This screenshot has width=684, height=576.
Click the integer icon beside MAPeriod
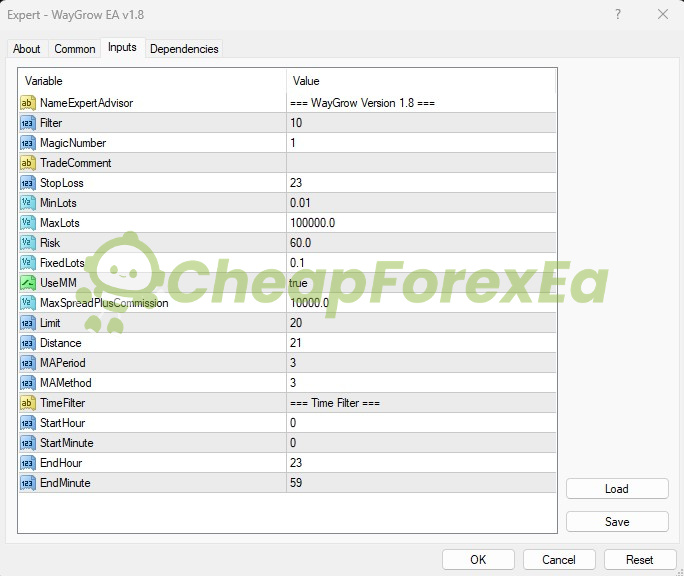click(27, 363)
